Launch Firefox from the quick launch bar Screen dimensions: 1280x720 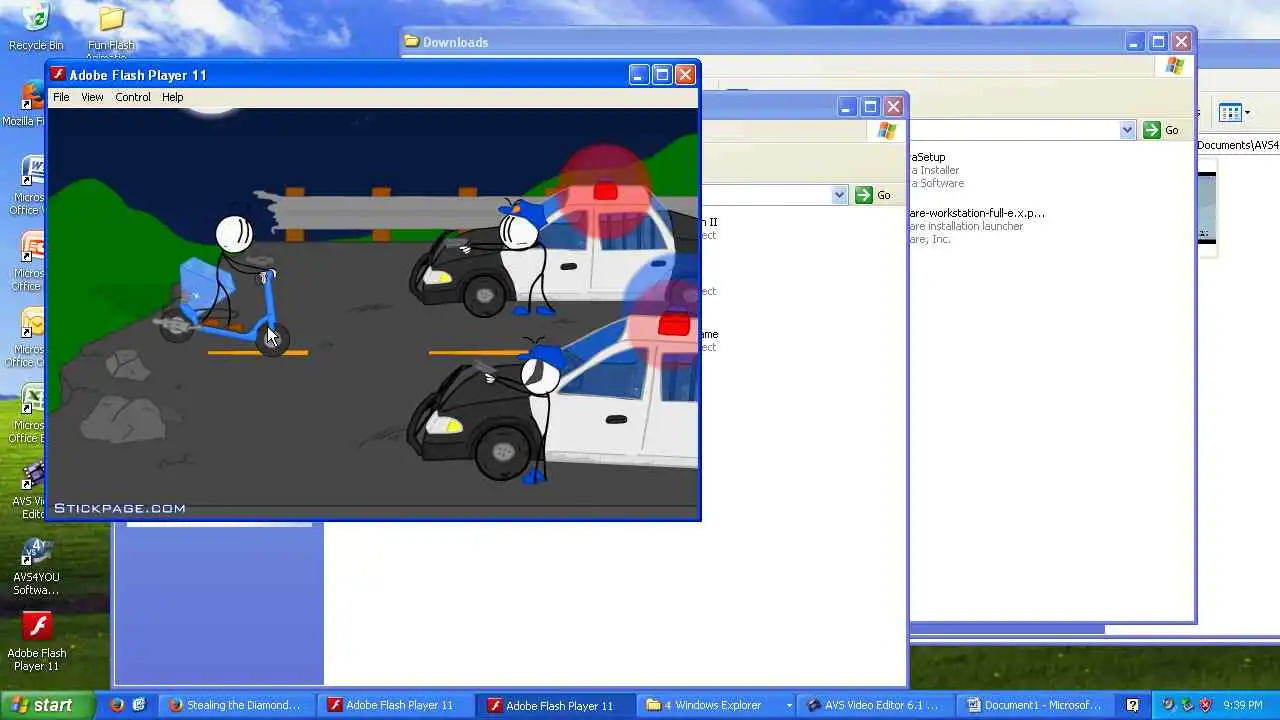117,705
